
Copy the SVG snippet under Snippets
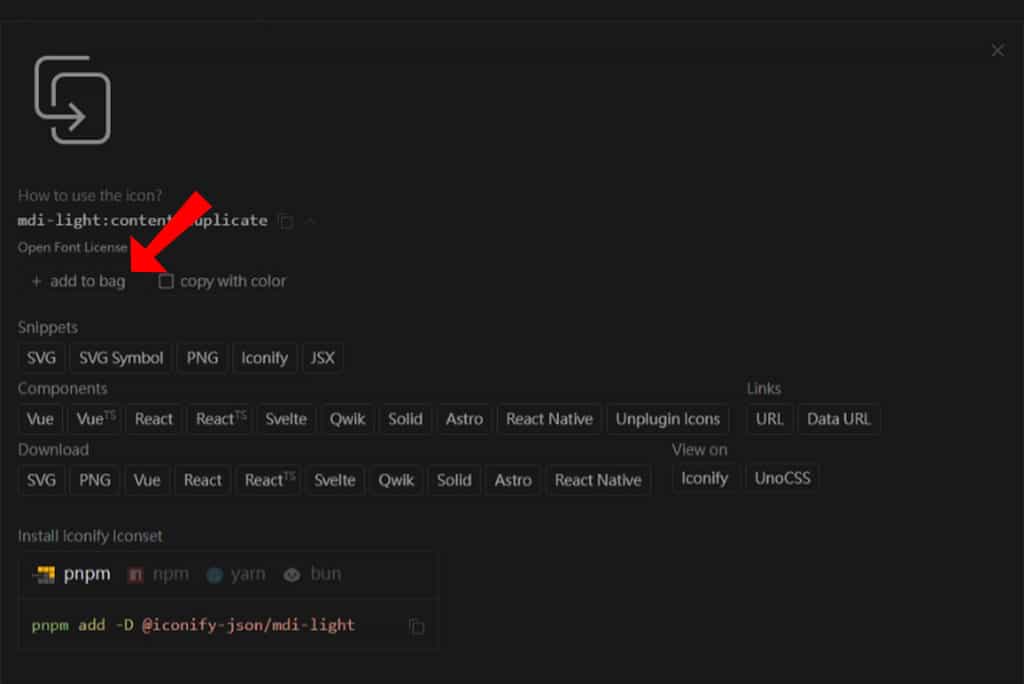click(x=41, y=358)
